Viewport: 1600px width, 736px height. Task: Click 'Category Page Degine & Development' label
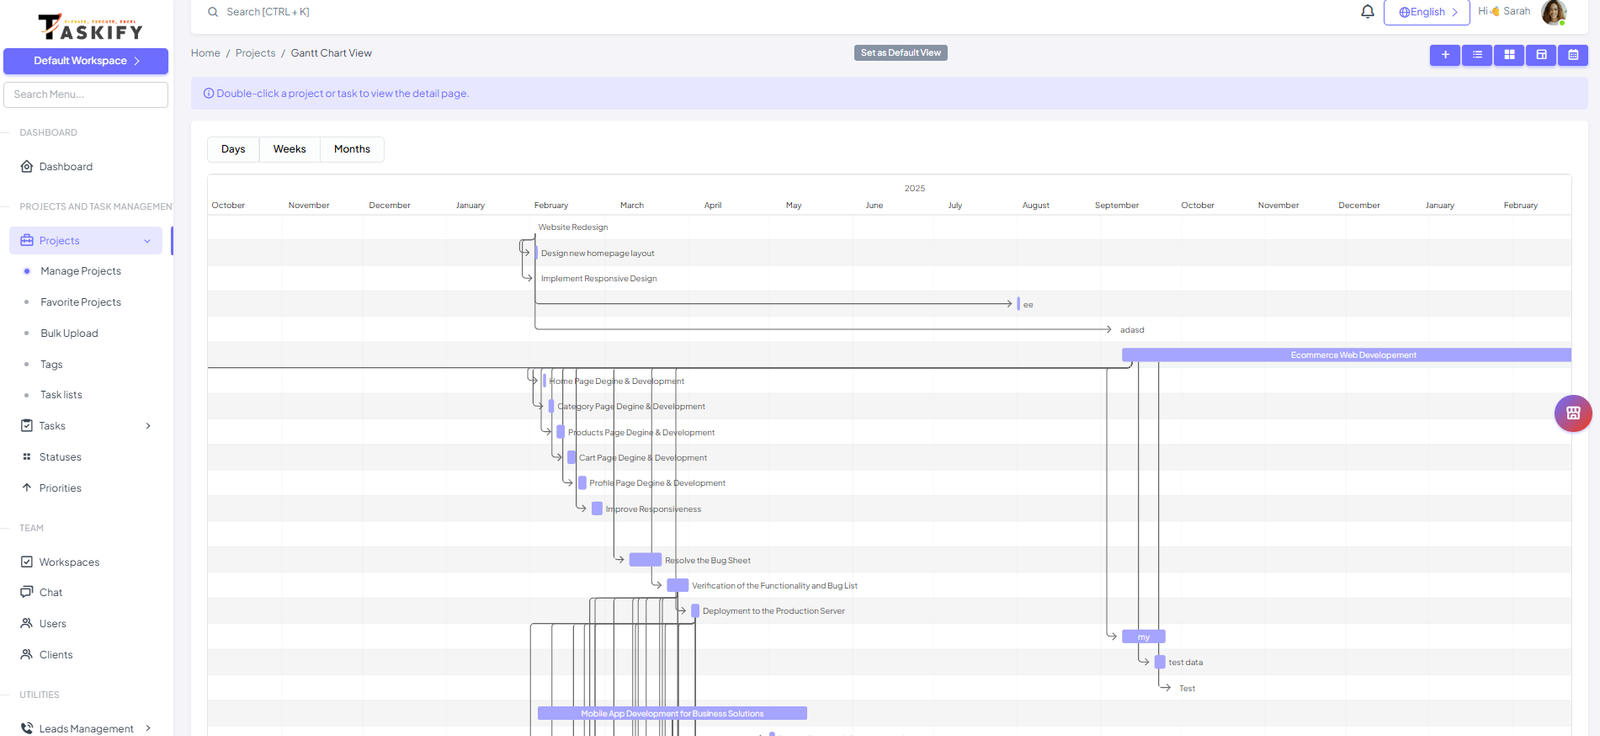(631, 407)
